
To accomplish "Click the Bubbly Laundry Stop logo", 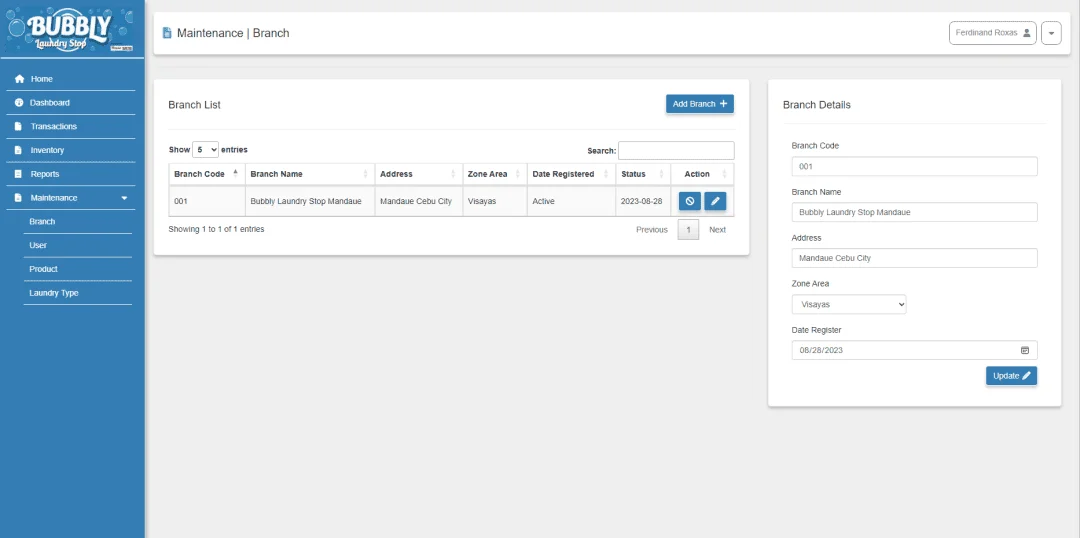I will [70, 30].
